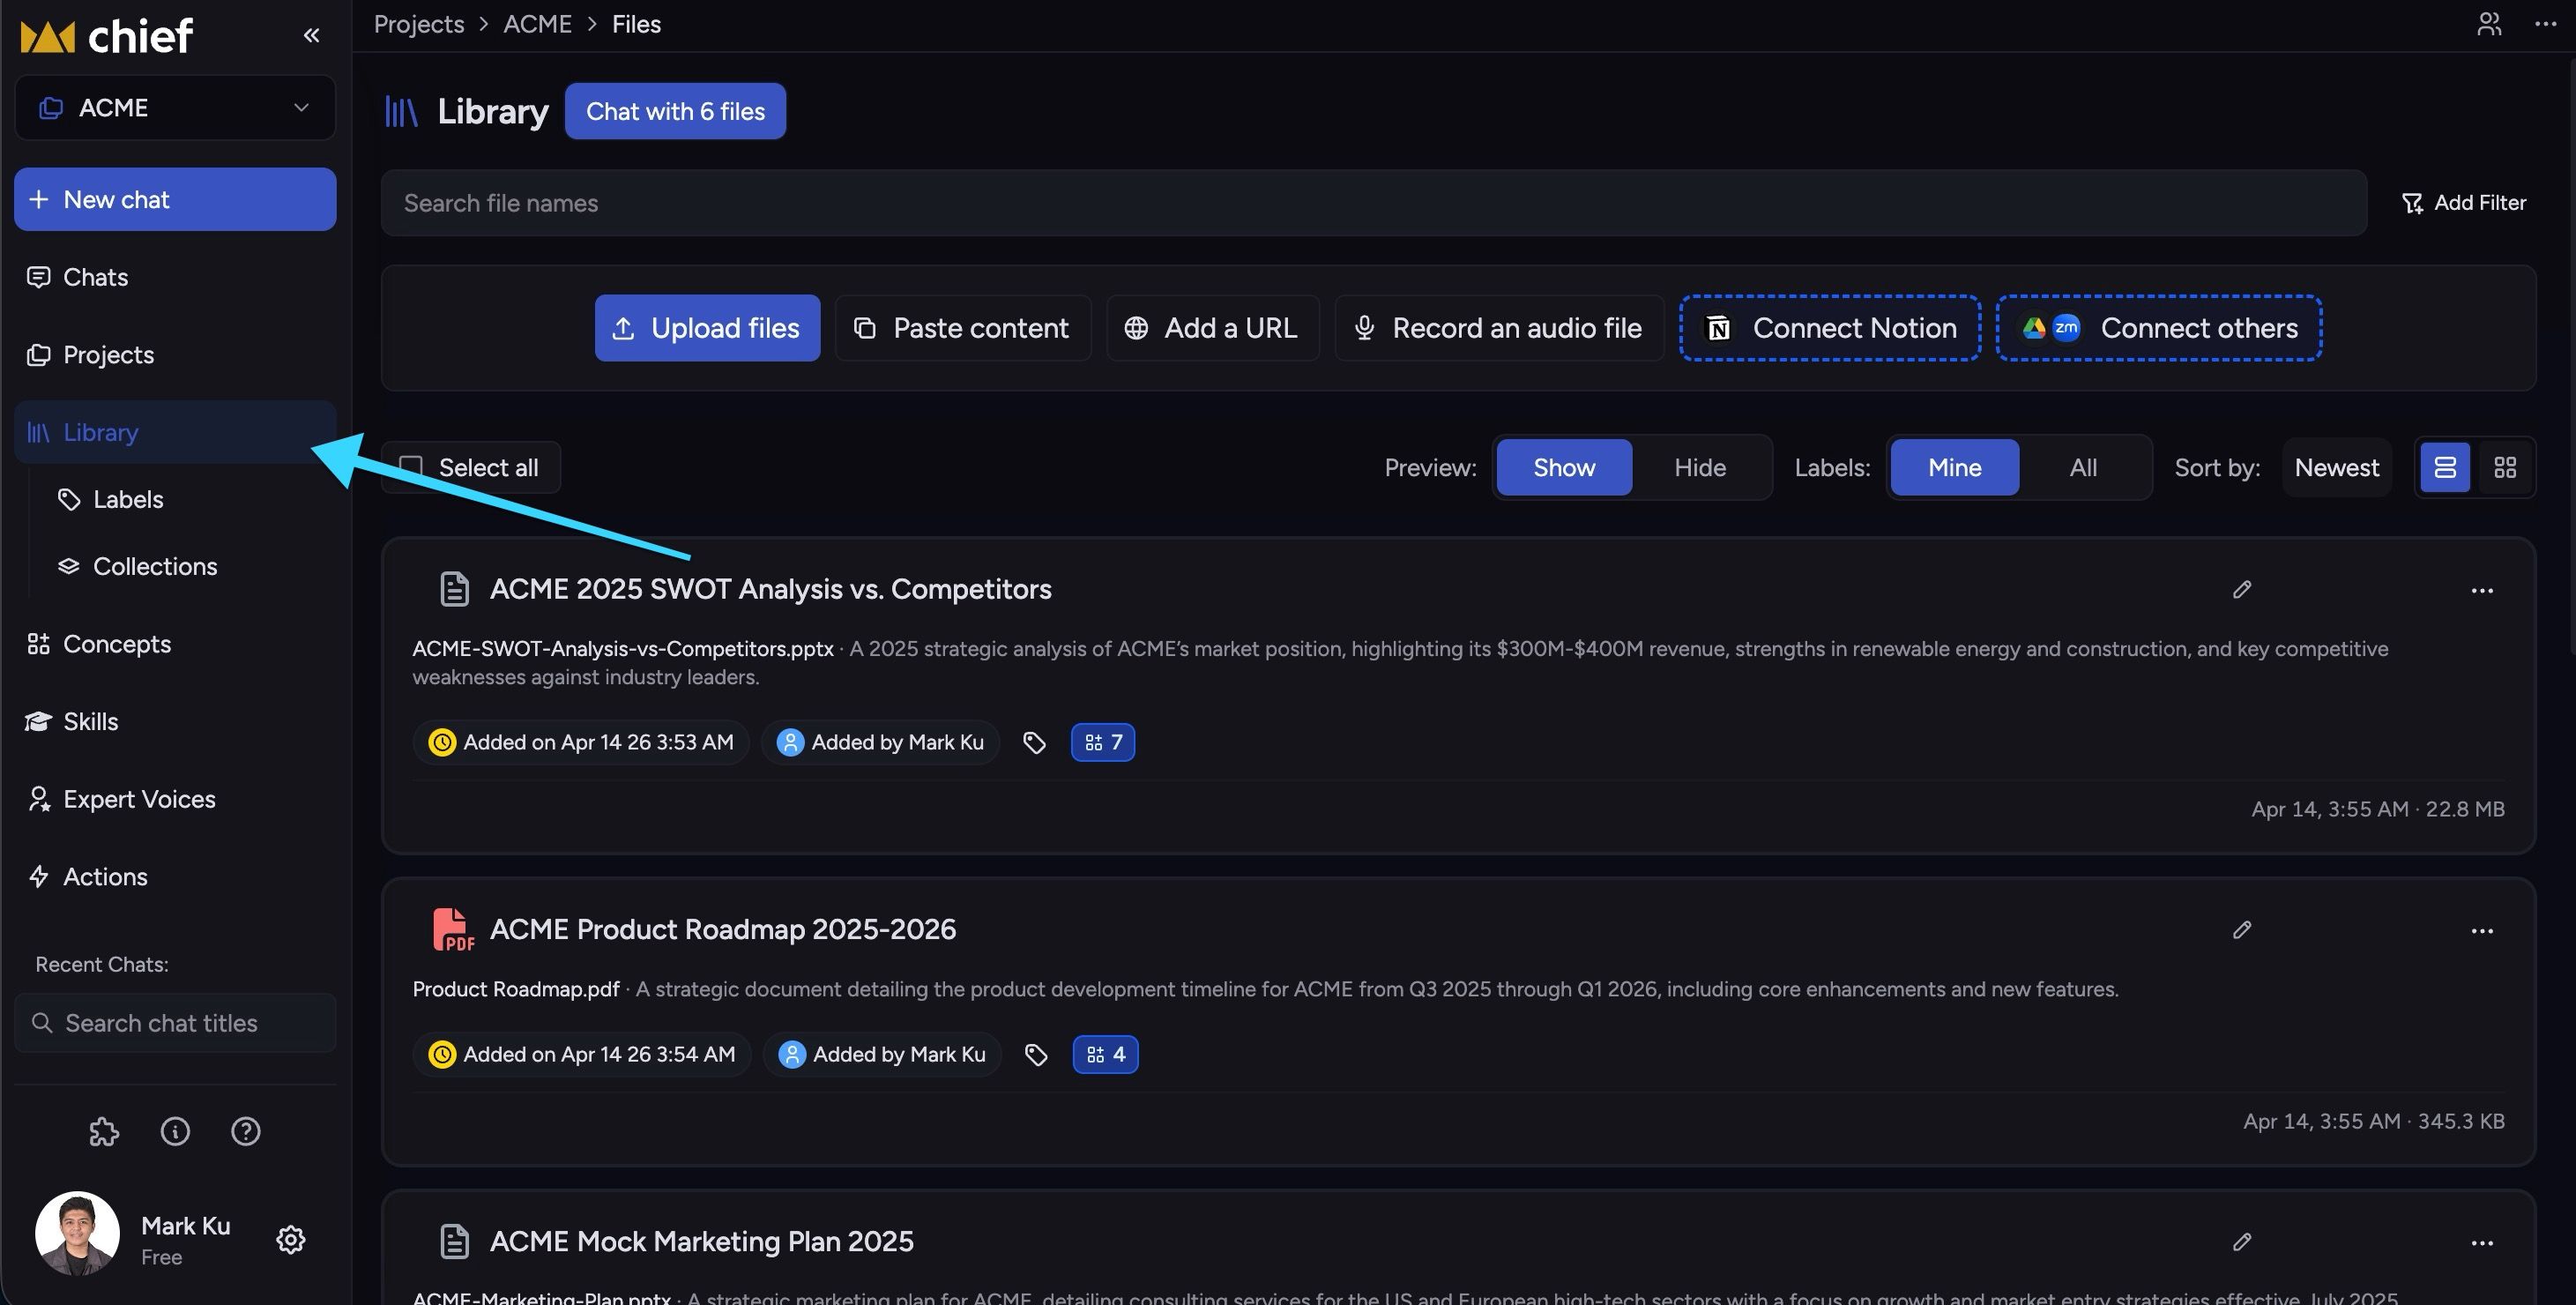The width and height of the screenshot is (2576, 1305).
Task: Open the integrations puzzle icon
Action: (104, 1131)
